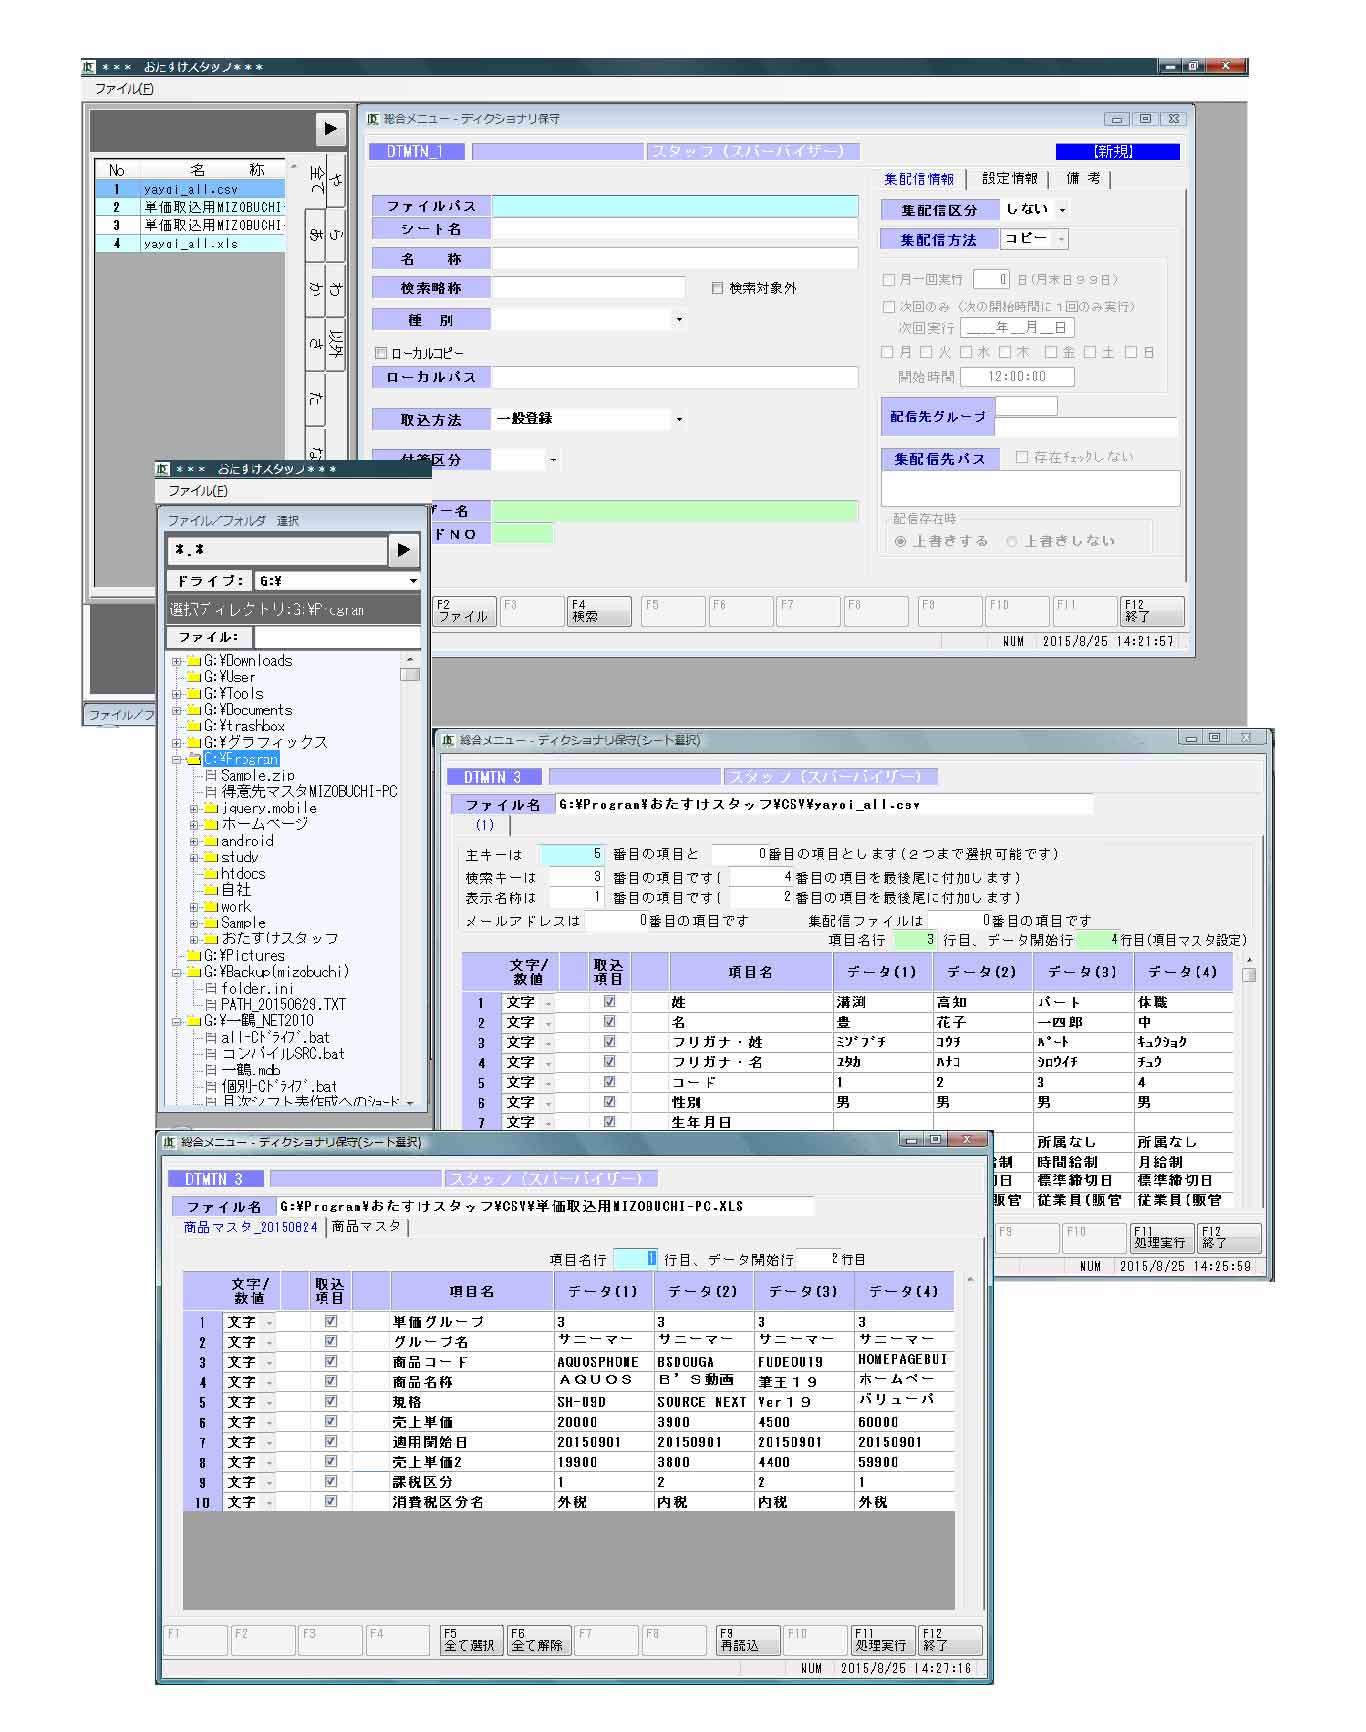Click the arrow button beside the *.* filter
The width and height of the screenshot is (1366, 1732).
(403, 549)
